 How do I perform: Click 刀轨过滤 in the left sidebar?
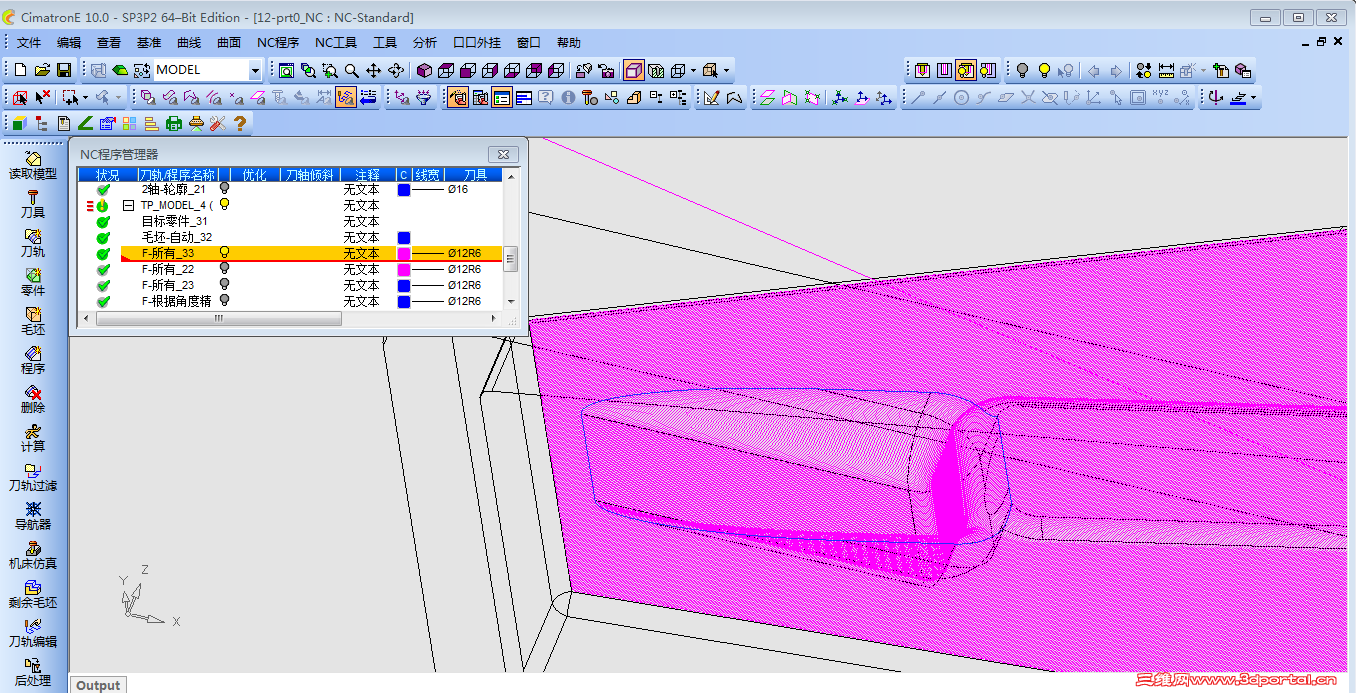coord(33,477)
